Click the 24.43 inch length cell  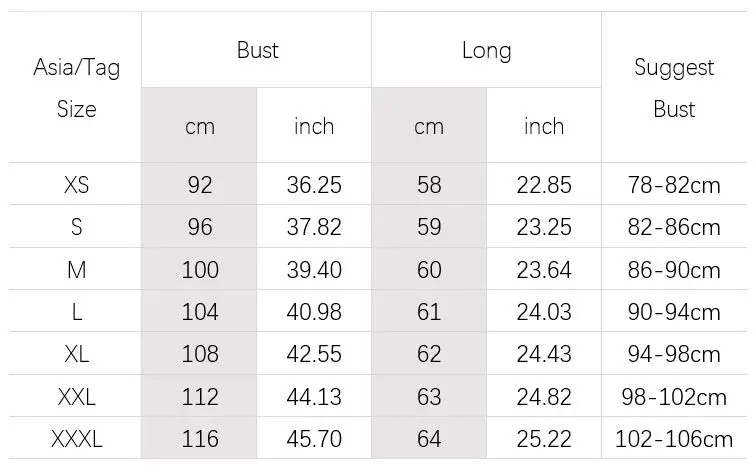(x=544, y=354)
